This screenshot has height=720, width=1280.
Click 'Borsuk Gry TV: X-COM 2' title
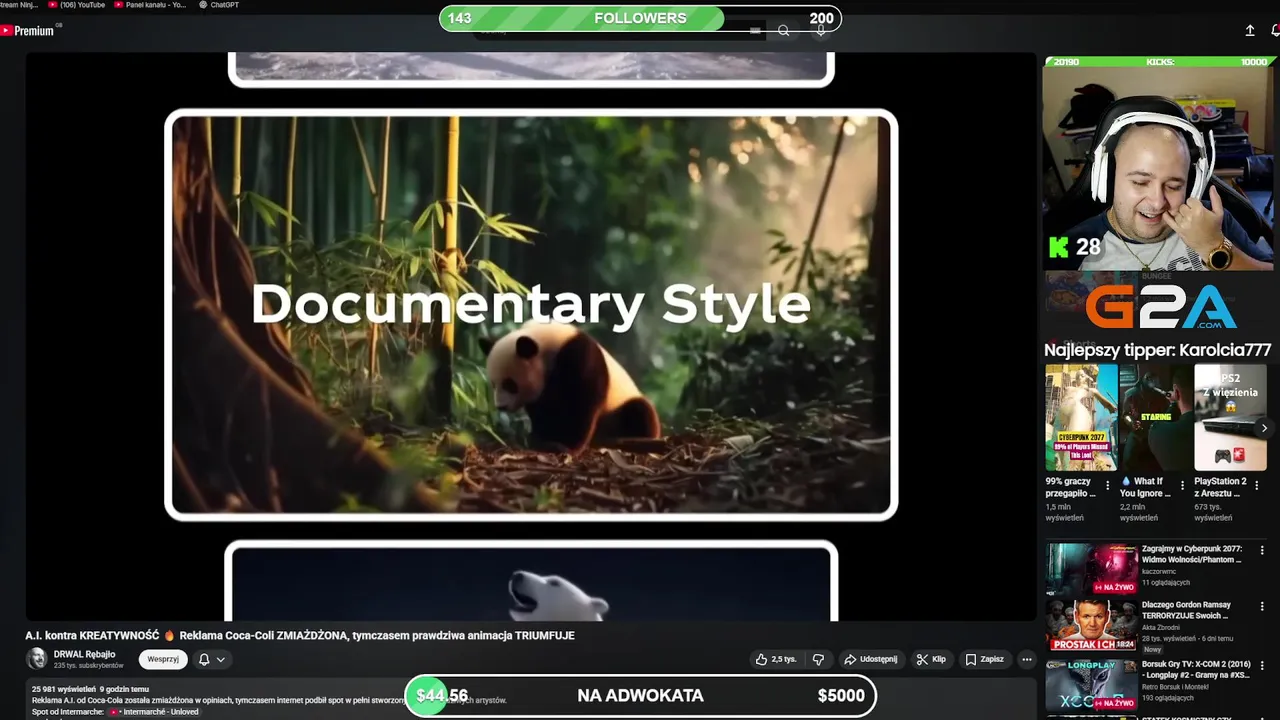pos(1196,669)
